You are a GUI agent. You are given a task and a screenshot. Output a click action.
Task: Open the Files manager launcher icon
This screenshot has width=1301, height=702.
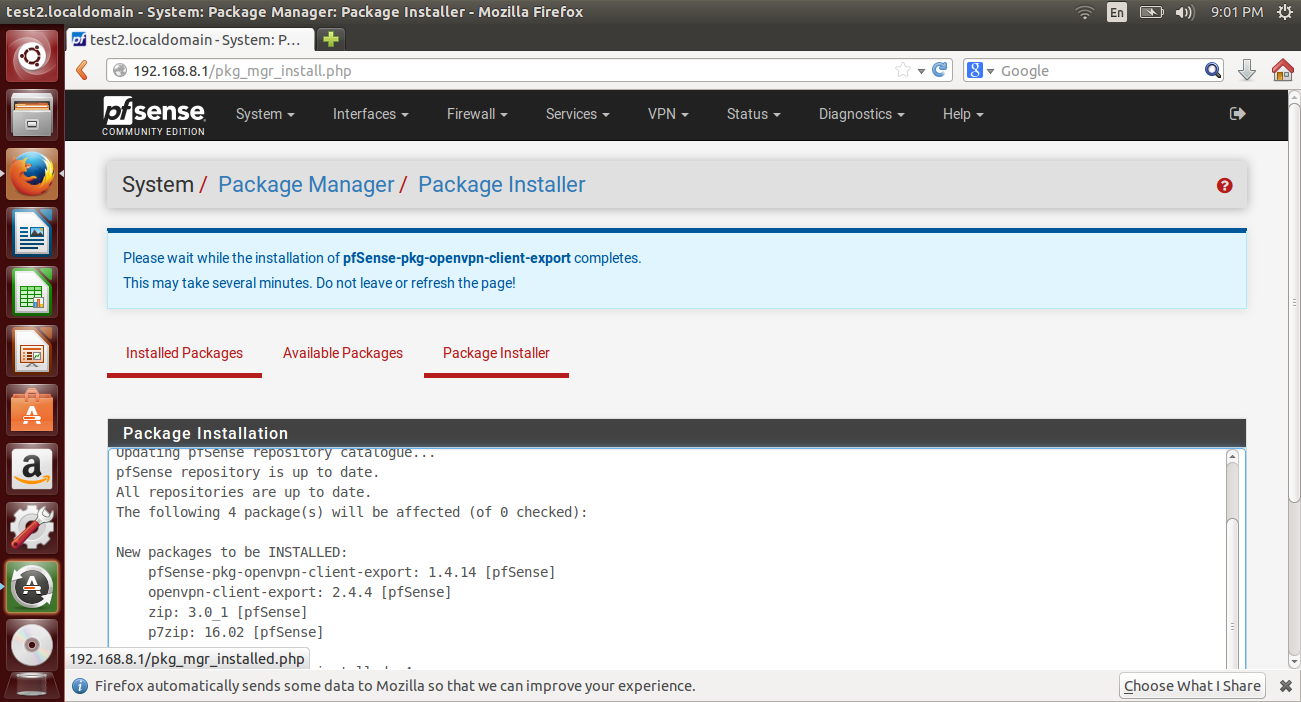pos(32,116)
